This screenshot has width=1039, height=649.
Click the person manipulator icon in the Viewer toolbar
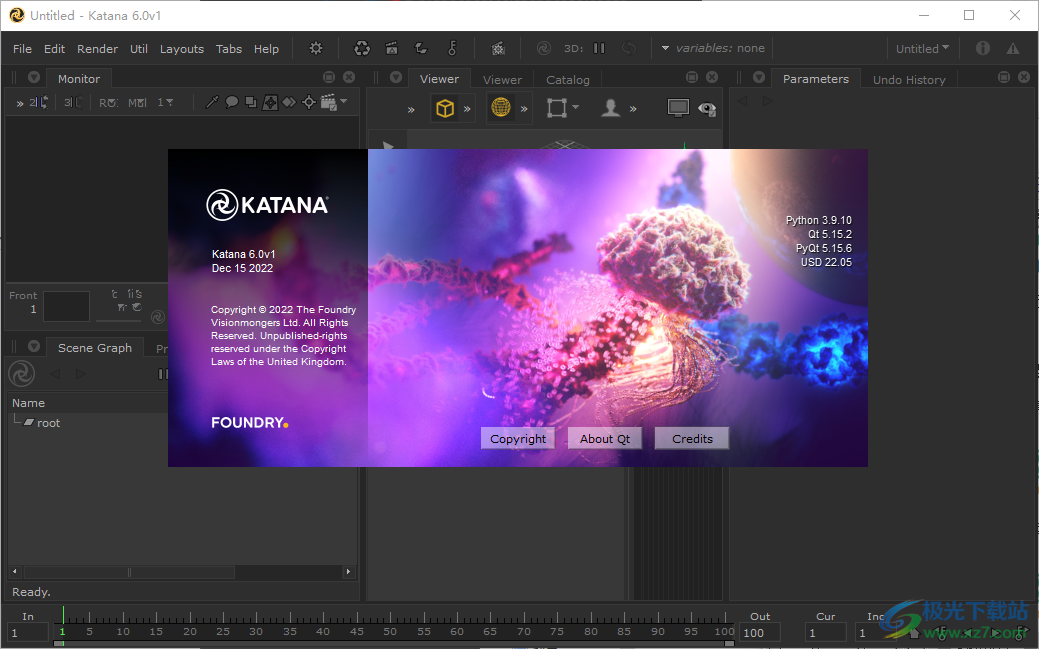pyautogui.click(x=611, y=108)
